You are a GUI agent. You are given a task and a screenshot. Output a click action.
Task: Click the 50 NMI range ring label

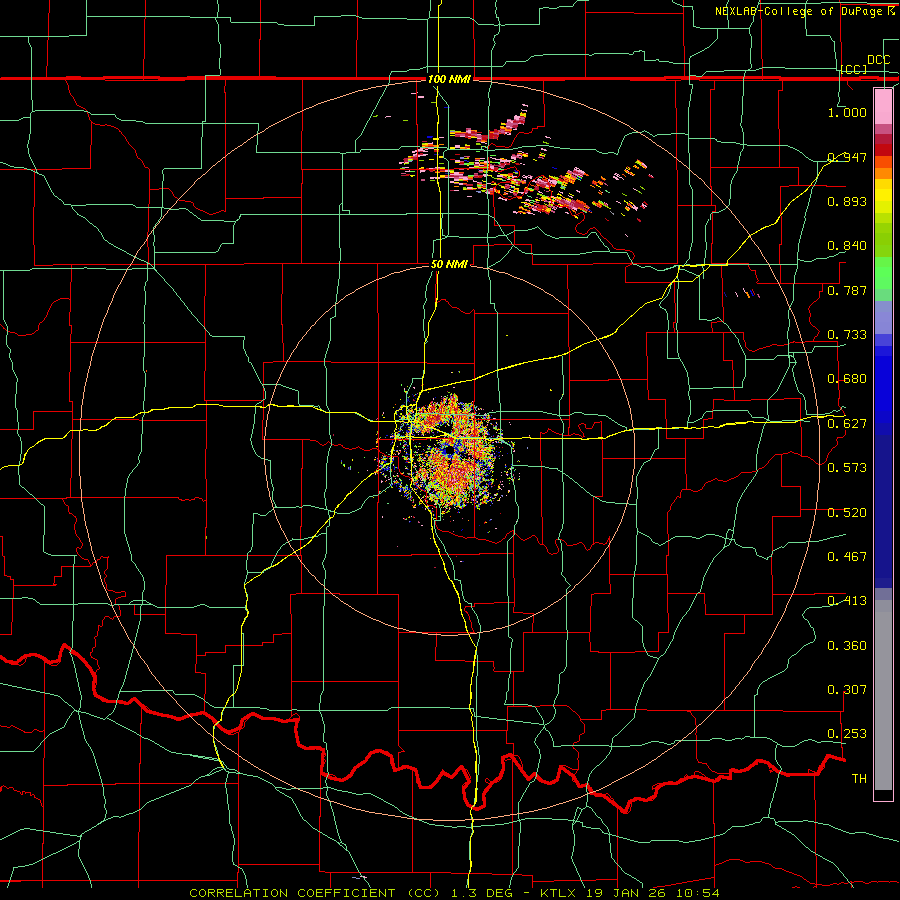pyautogui.click(x=449, y=264)
